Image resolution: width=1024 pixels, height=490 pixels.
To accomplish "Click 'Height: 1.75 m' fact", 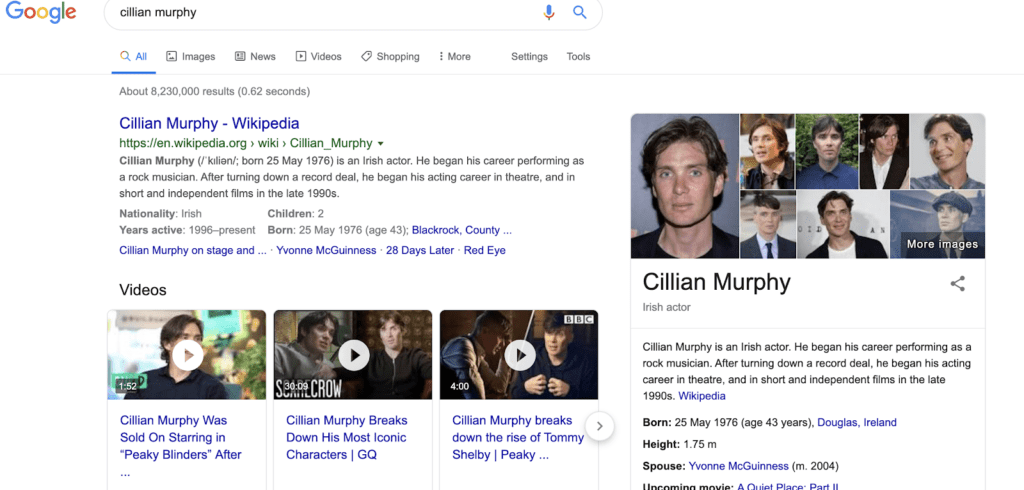I will pos(679,444).
